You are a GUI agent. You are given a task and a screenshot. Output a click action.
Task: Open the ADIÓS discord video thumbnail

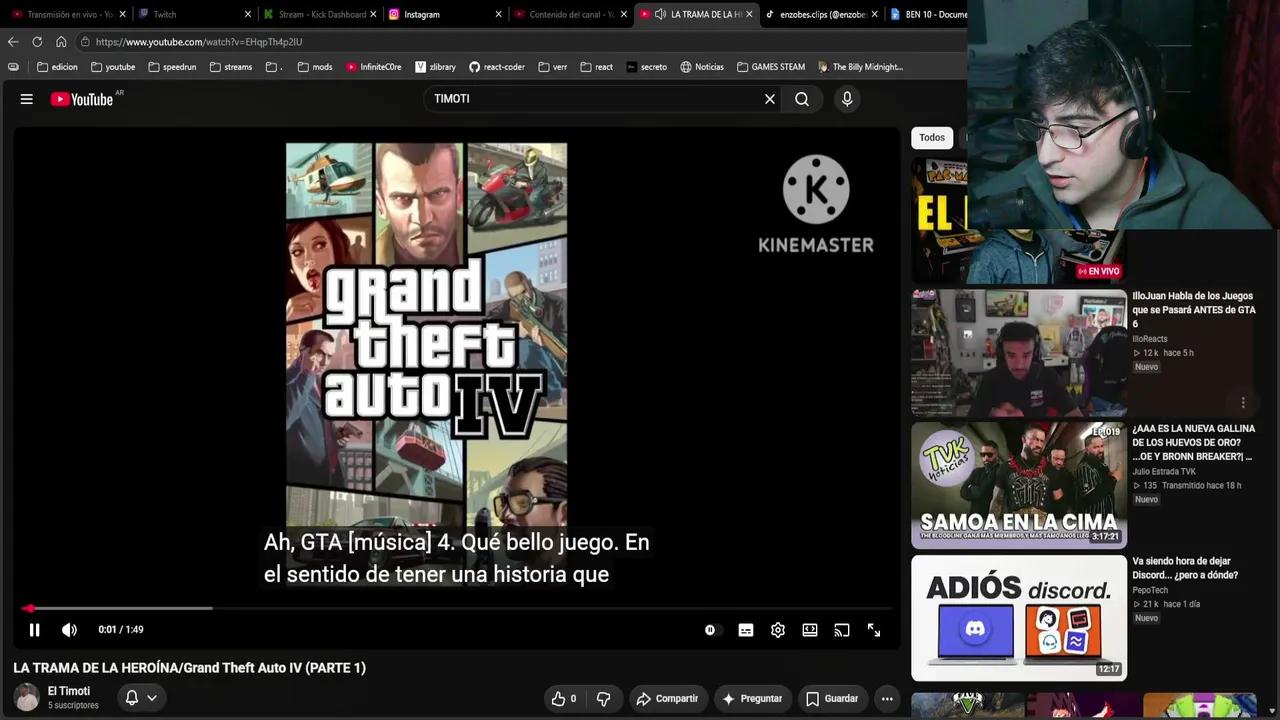coord(1019,618)
